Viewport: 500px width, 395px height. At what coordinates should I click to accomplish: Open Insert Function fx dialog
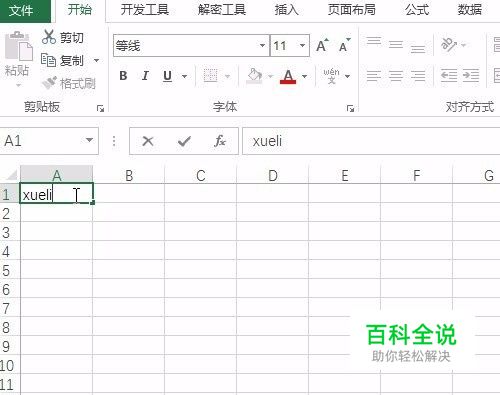(220, 141)
